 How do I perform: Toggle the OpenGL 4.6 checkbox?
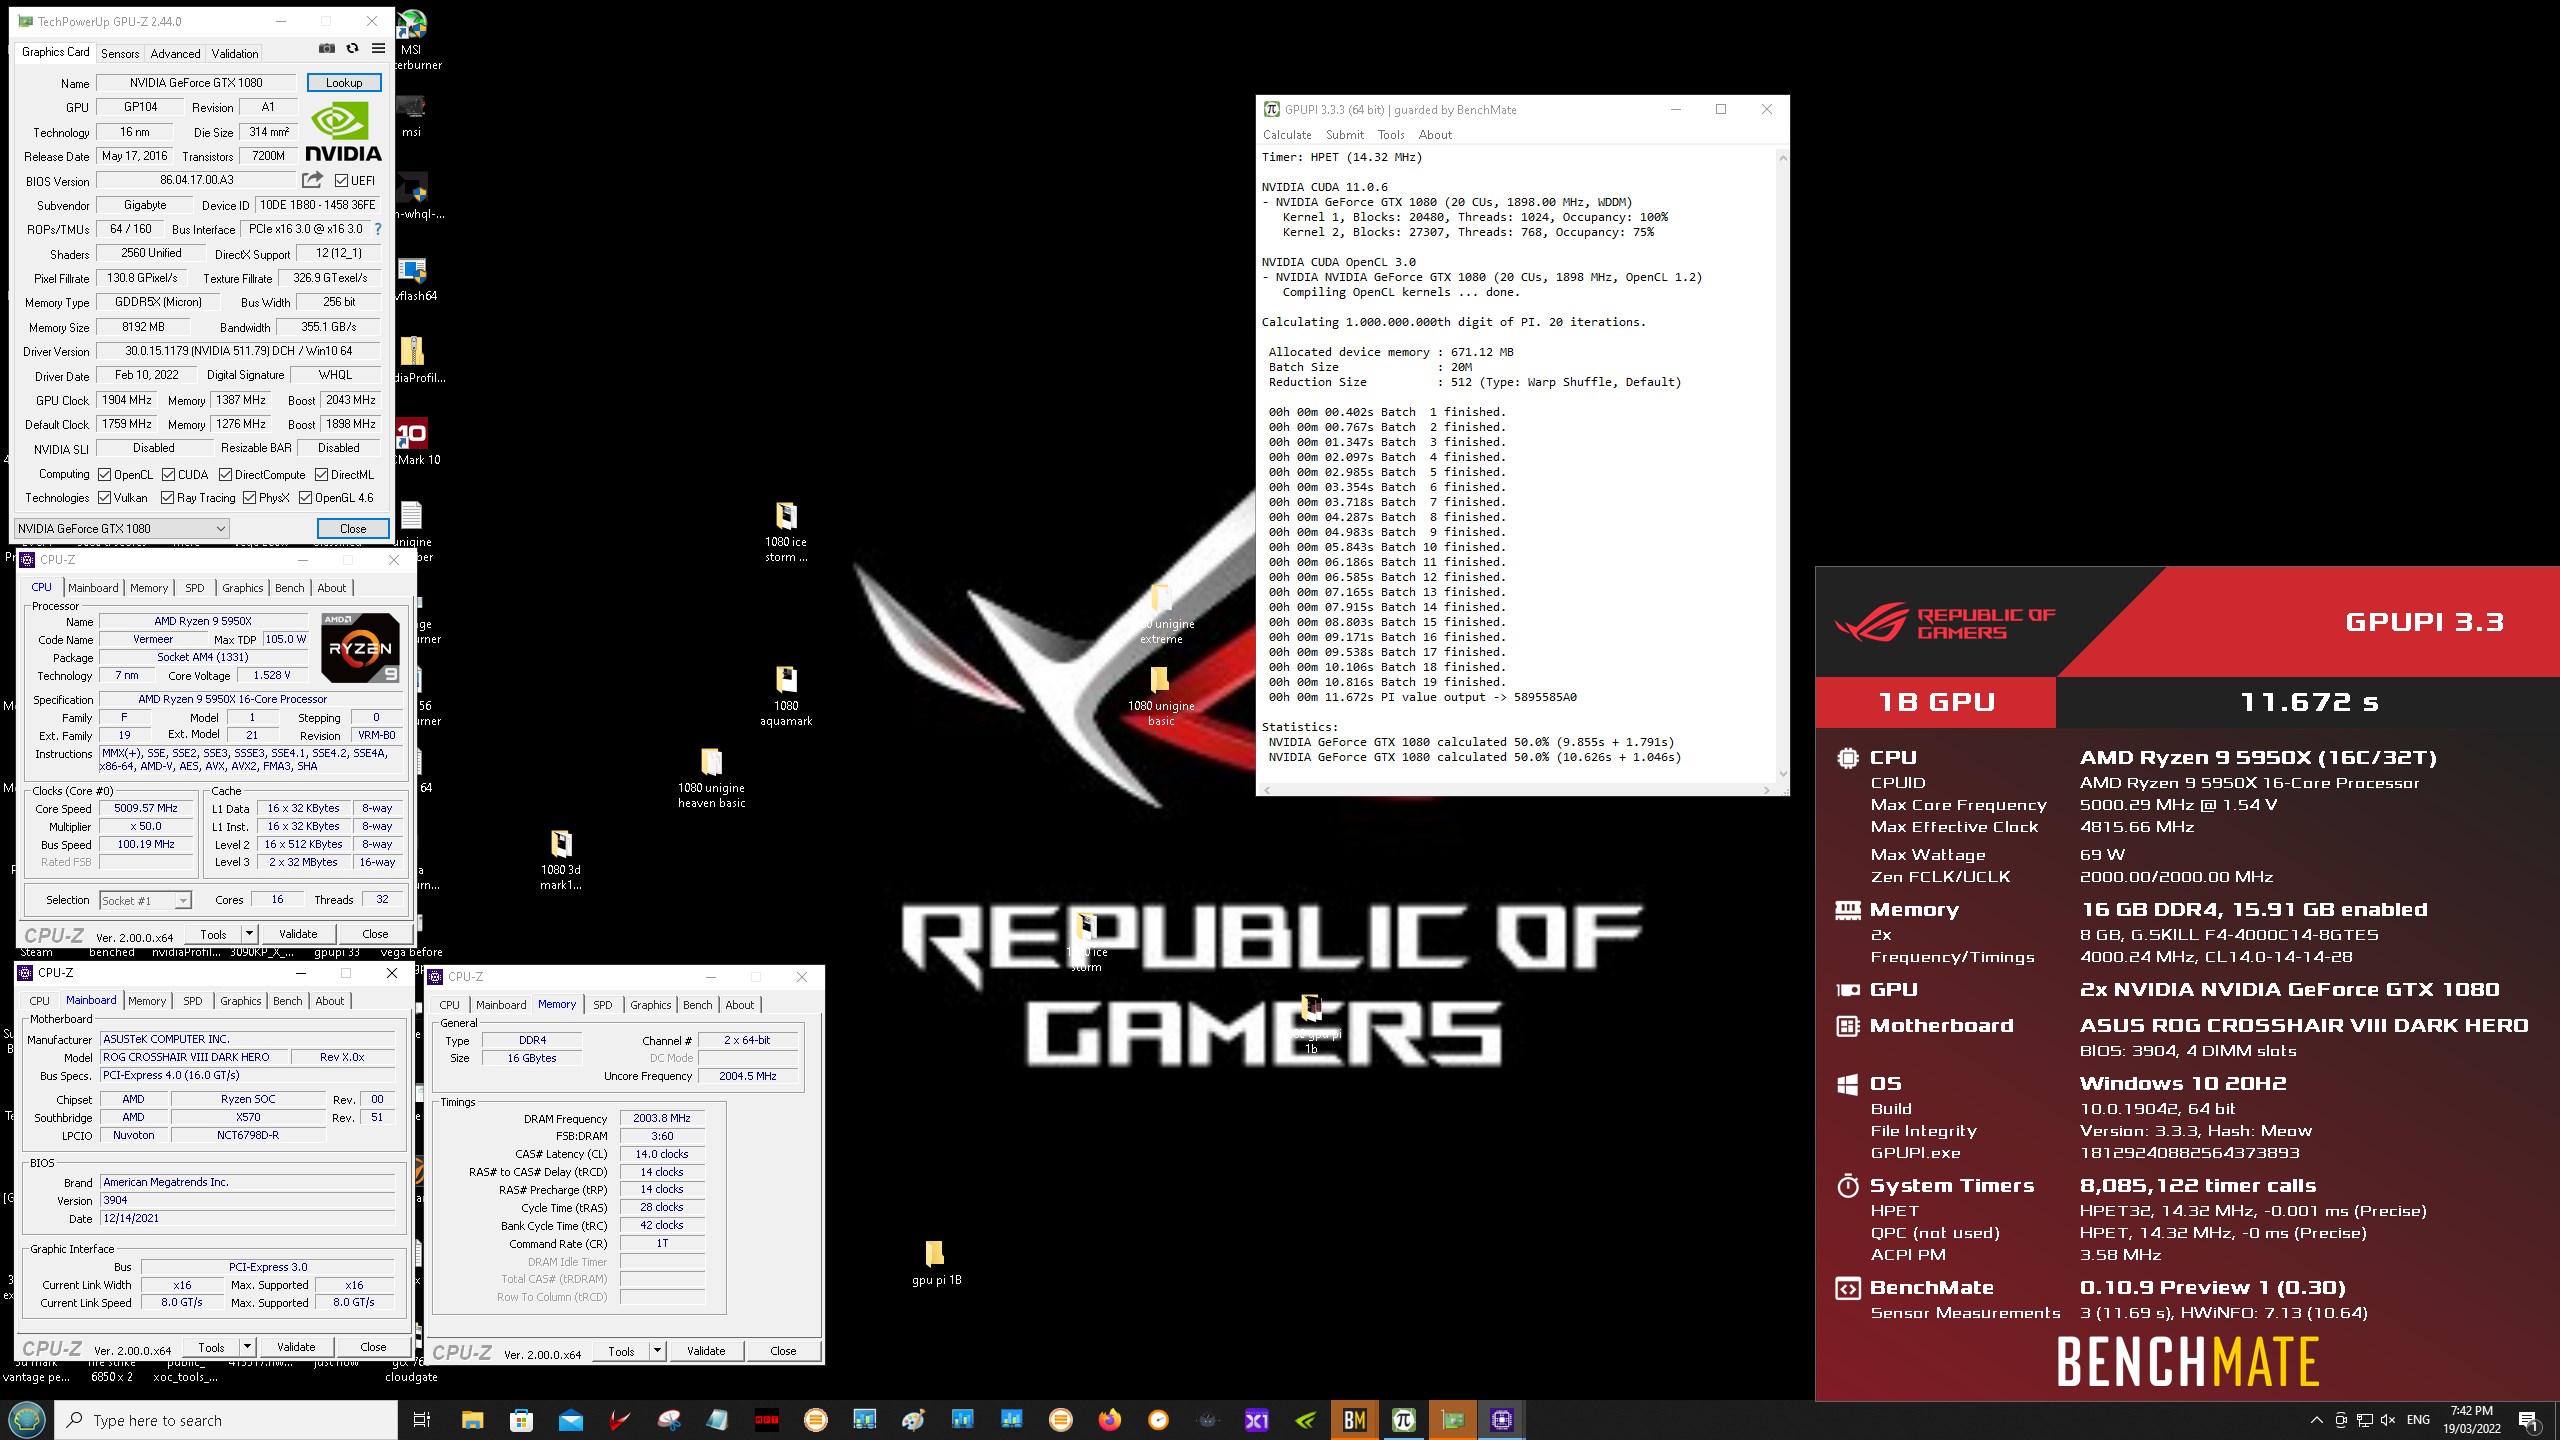point(305,498)
